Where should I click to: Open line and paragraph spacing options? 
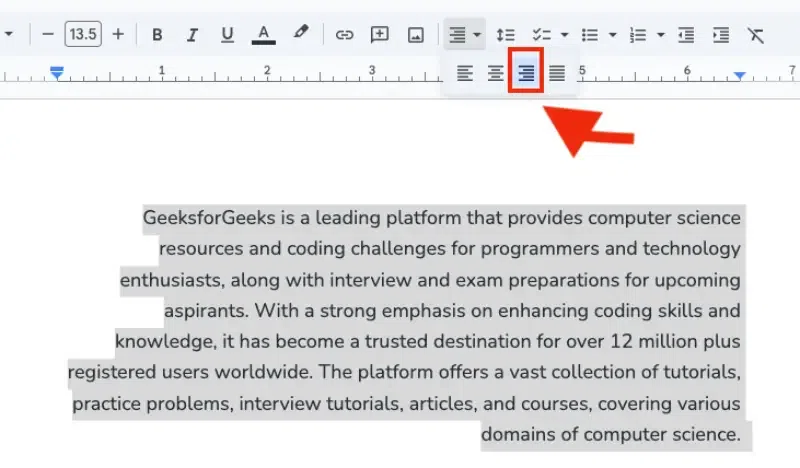tap(506, 35)
